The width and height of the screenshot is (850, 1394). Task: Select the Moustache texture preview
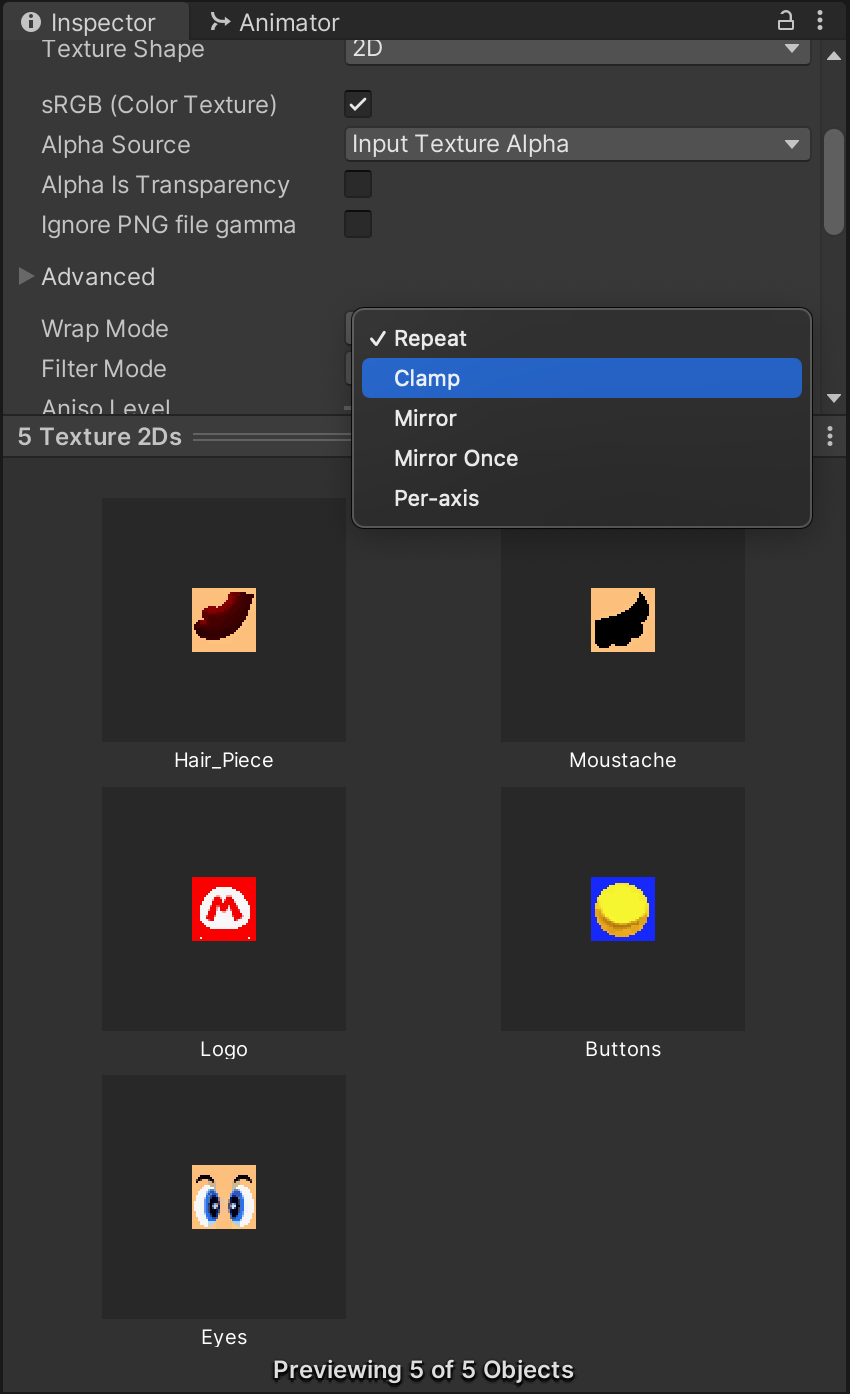pos(622,620)
